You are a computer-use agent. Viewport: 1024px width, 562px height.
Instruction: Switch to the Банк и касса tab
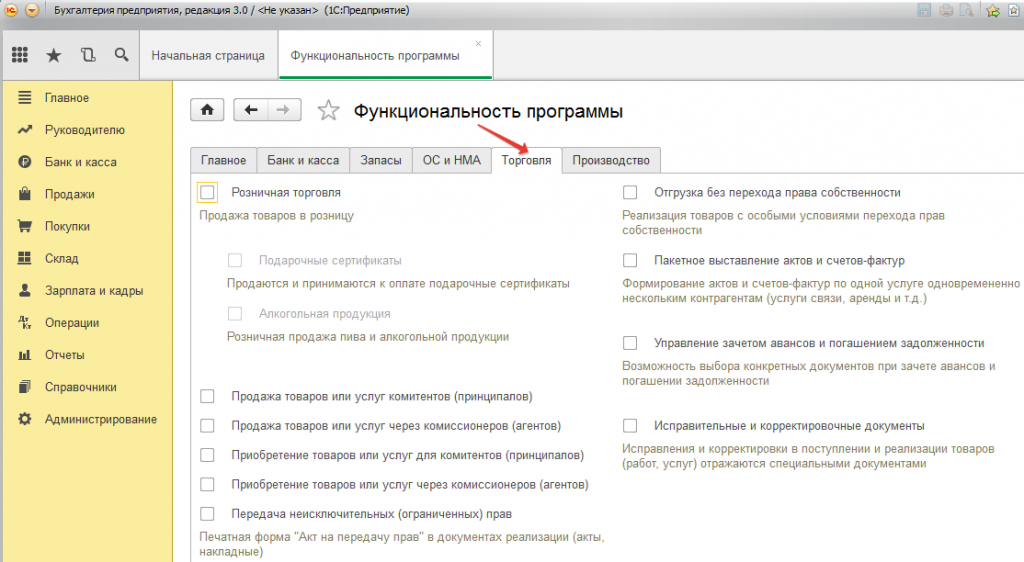pos(303,160)
